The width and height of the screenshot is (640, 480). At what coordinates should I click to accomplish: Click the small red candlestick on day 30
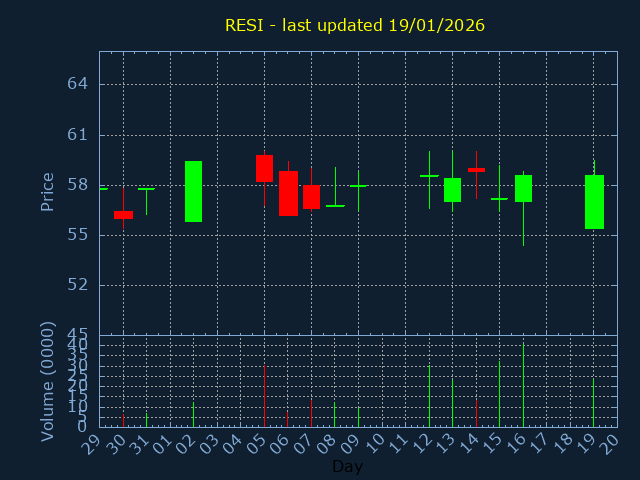point(123,215)
